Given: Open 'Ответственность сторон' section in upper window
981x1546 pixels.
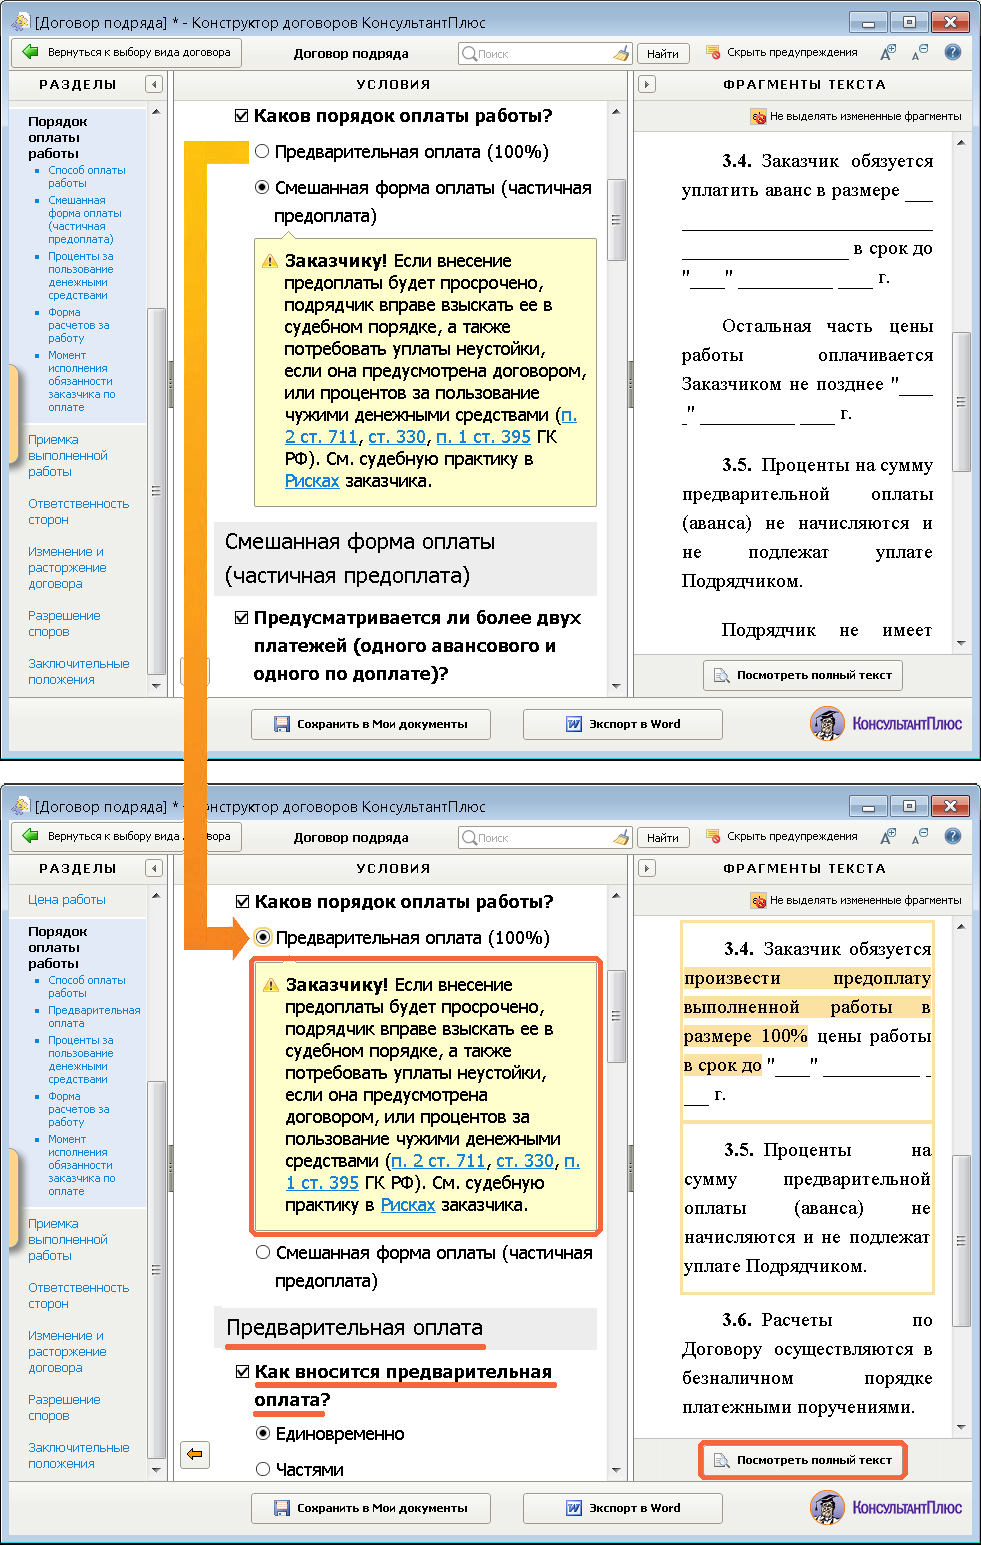Looking at the screenshot, I should (x=79, y=512).
